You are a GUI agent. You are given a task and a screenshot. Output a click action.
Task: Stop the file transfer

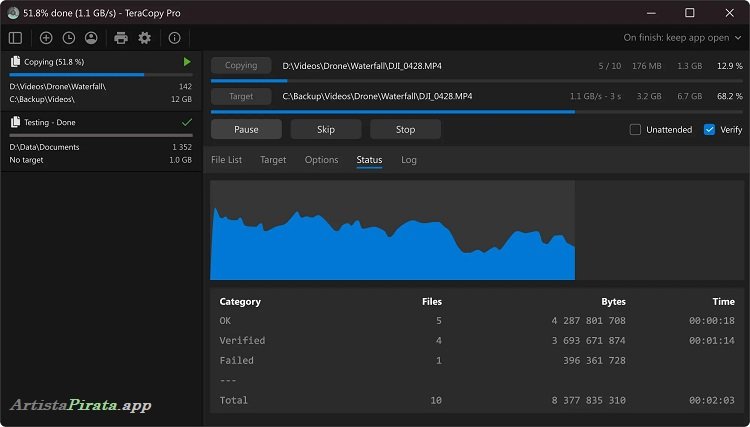(405, 130)
